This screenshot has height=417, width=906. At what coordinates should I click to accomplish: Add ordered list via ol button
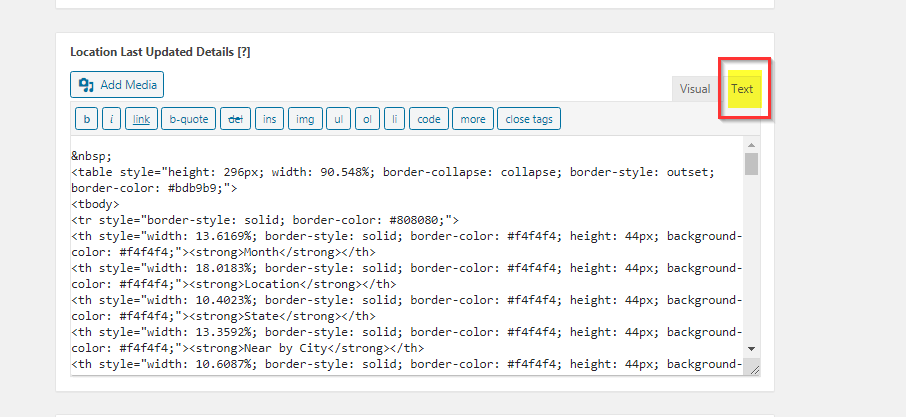(368, 120)
